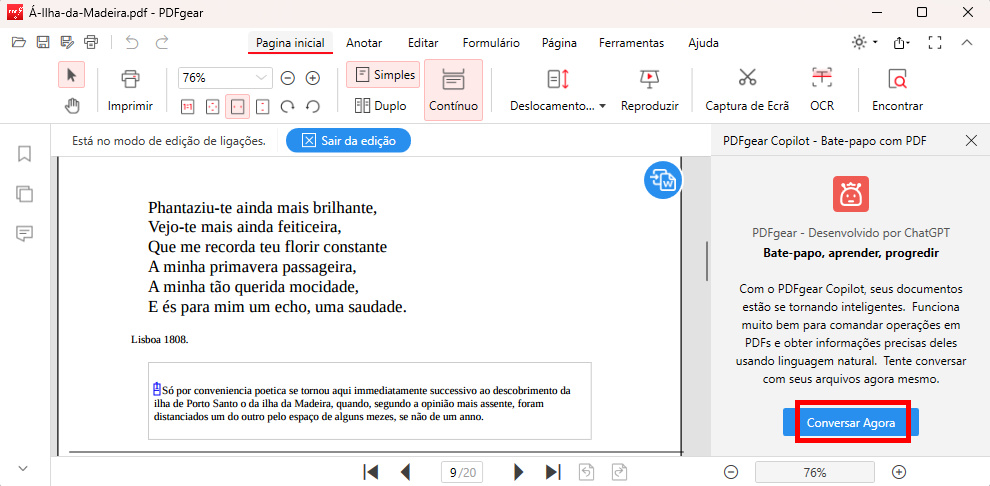The image size is (990, 486).
Task: Show the comments sidebar panel
Action: (24, 234)
